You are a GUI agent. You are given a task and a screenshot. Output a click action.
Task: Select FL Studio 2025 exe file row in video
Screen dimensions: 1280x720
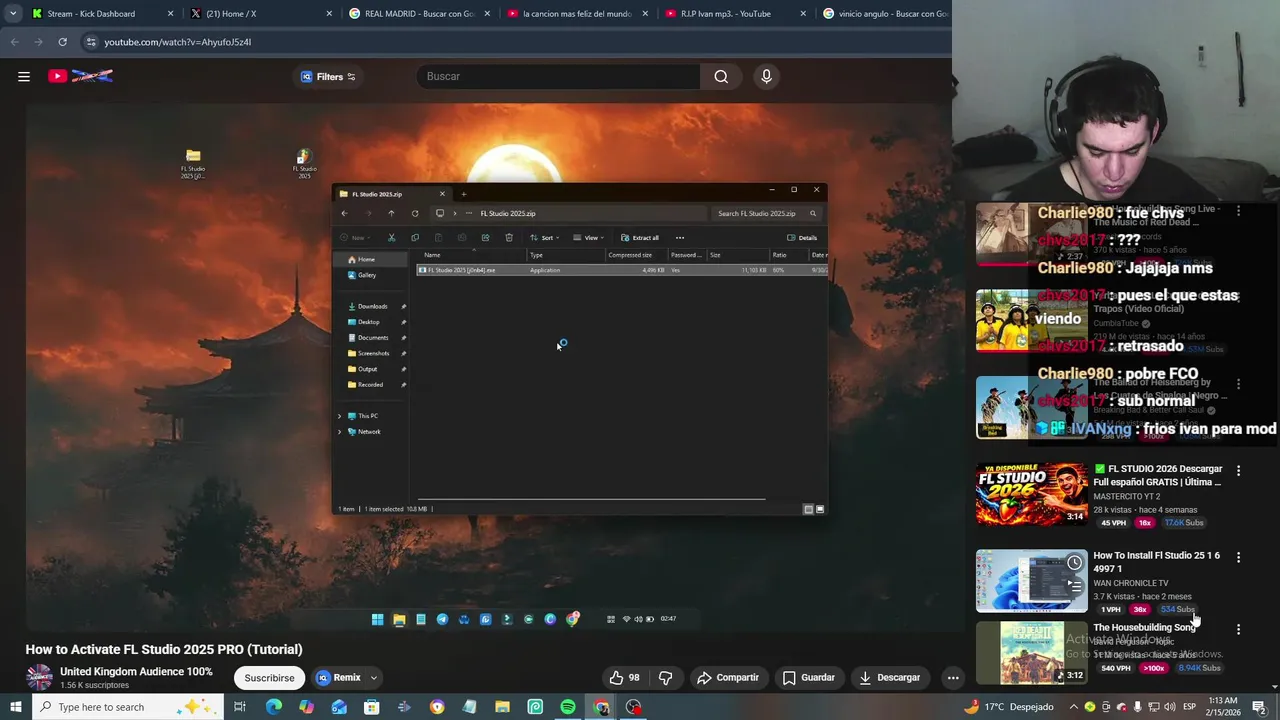pos(622,270)
